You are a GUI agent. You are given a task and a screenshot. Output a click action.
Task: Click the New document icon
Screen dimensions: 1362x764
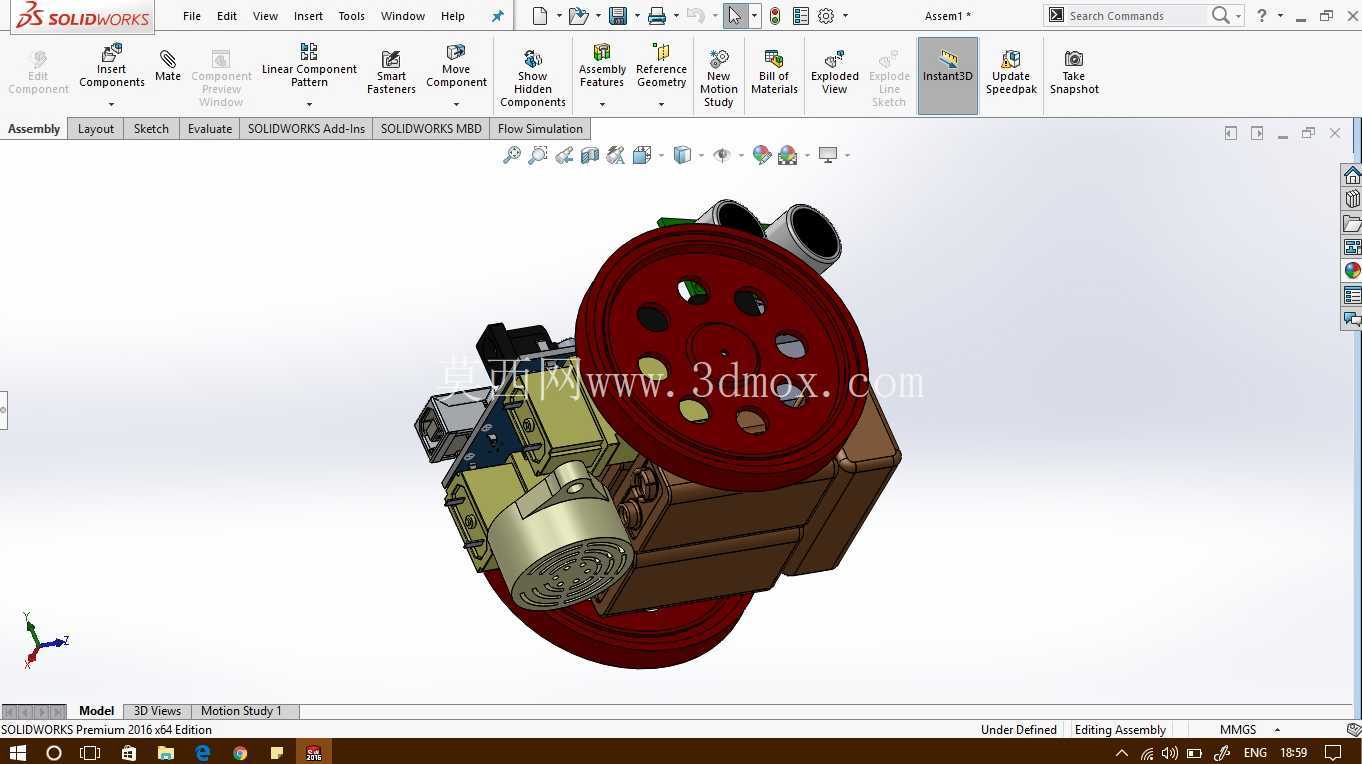click(x=540, y=16)
